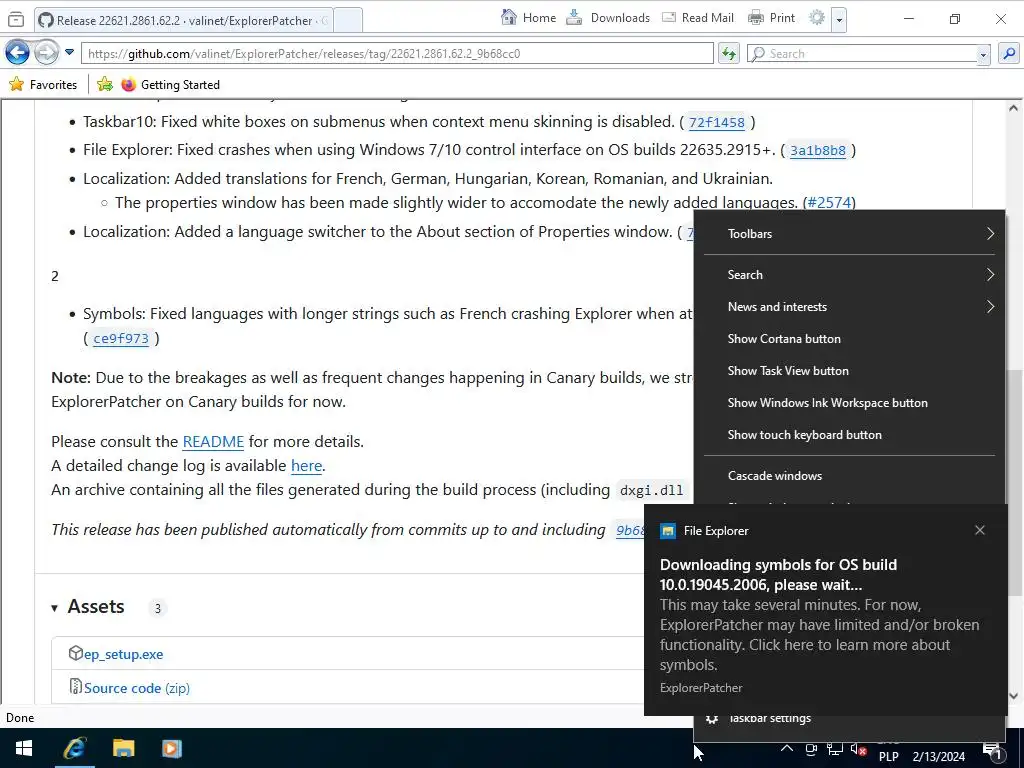The image size is (1024, 768).
Task: Expand News and interests submenu
Action: 849,307
